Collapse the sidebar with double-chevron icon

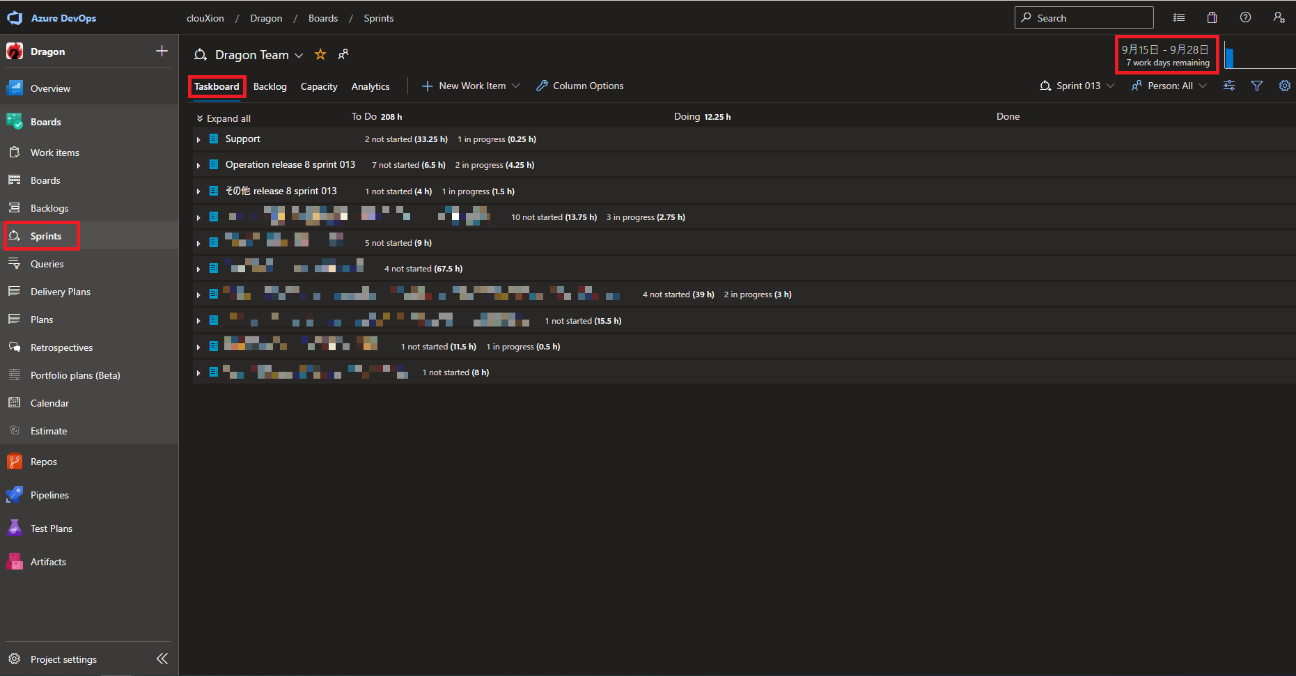pyautogui.click(x=162, y=659)
